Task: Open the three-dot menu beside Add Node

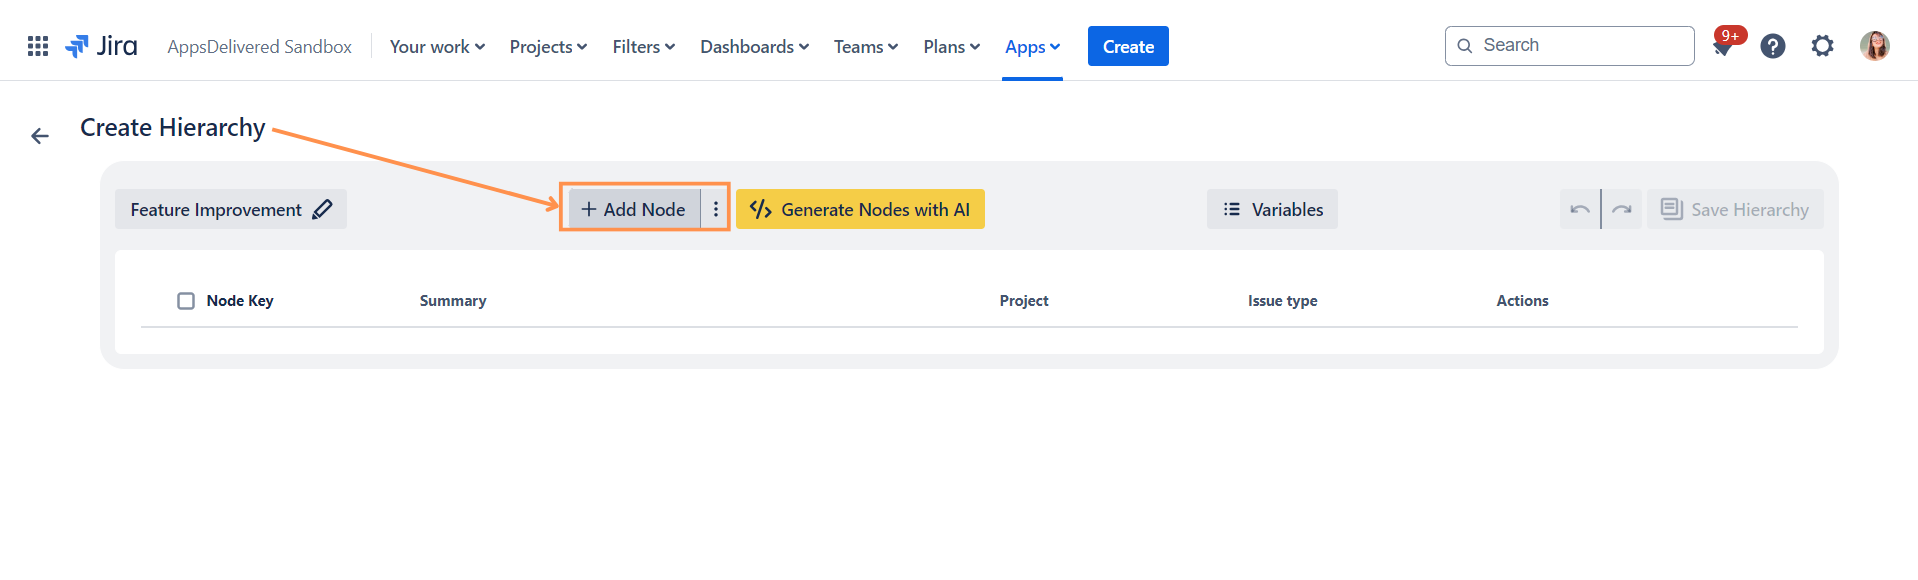Action: [716, 209]
